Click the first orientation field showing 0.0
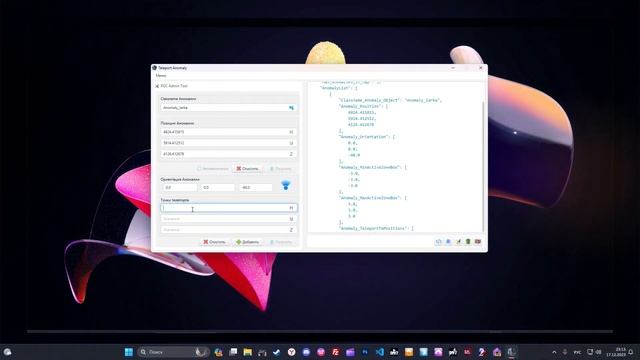Screen dimensions: 640x360 point(180,187)
